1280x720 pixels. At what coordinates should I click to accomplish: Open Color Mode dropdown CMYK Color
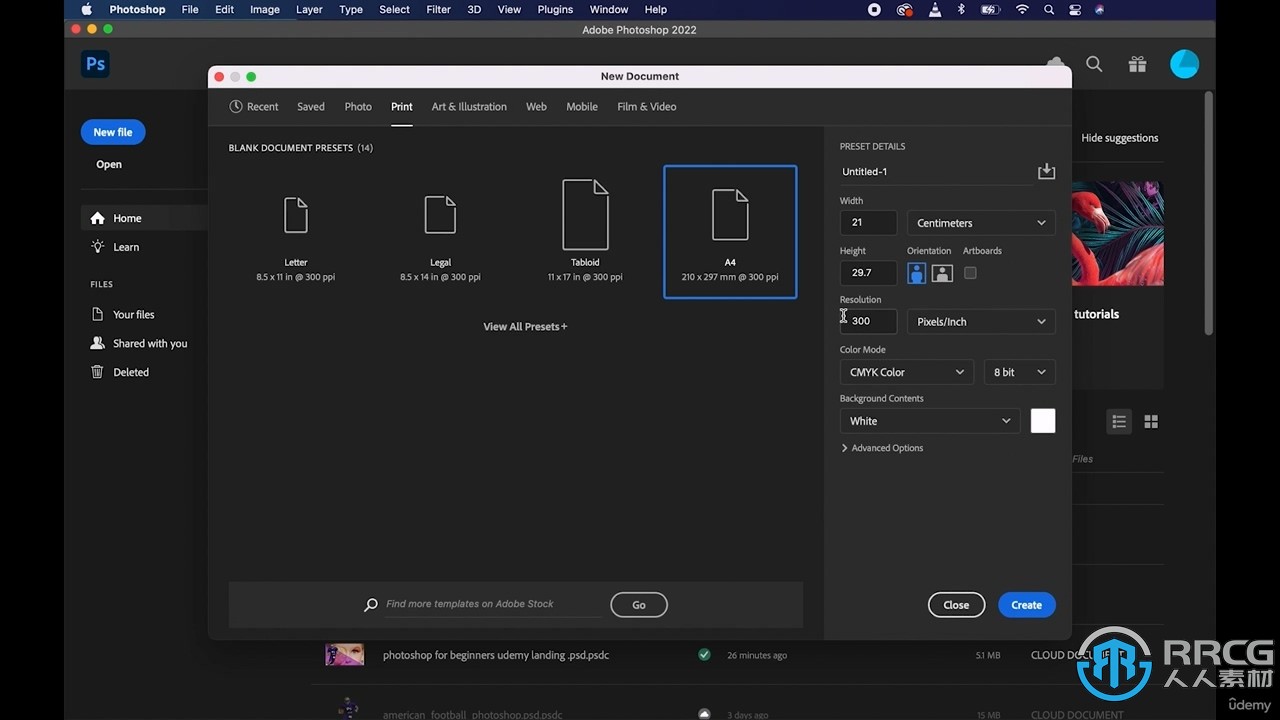906,372
